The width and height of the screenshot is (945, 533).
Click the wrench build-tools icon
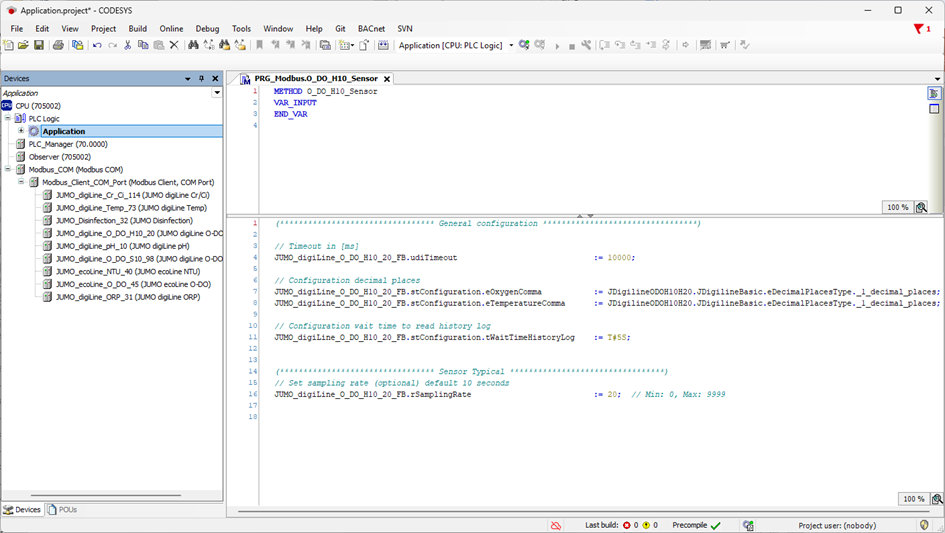coord(586,45)
